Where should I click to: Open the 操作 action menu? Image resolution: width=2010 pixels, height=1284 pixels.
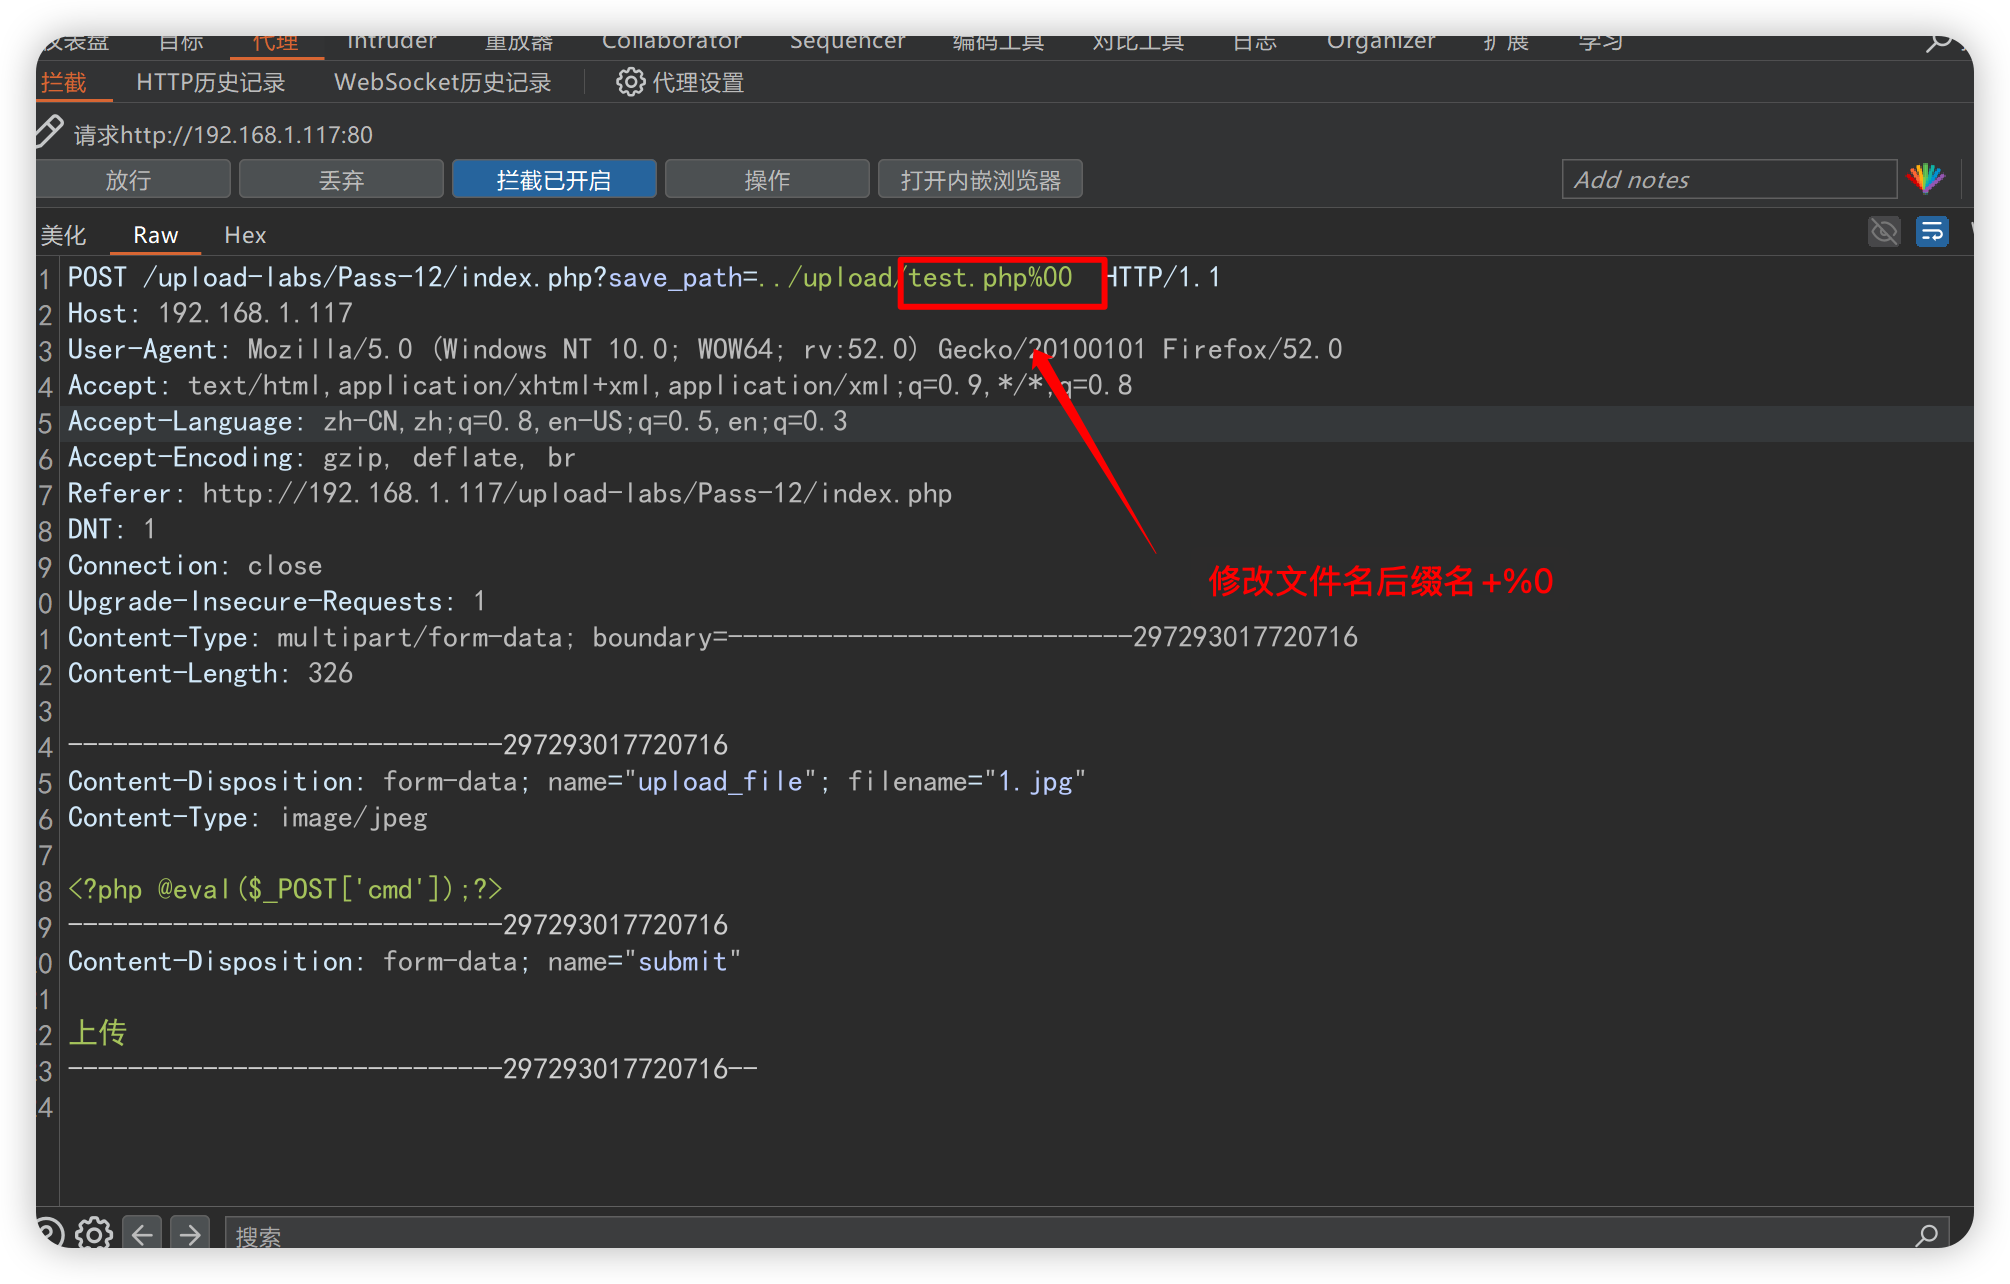point(767,180)
